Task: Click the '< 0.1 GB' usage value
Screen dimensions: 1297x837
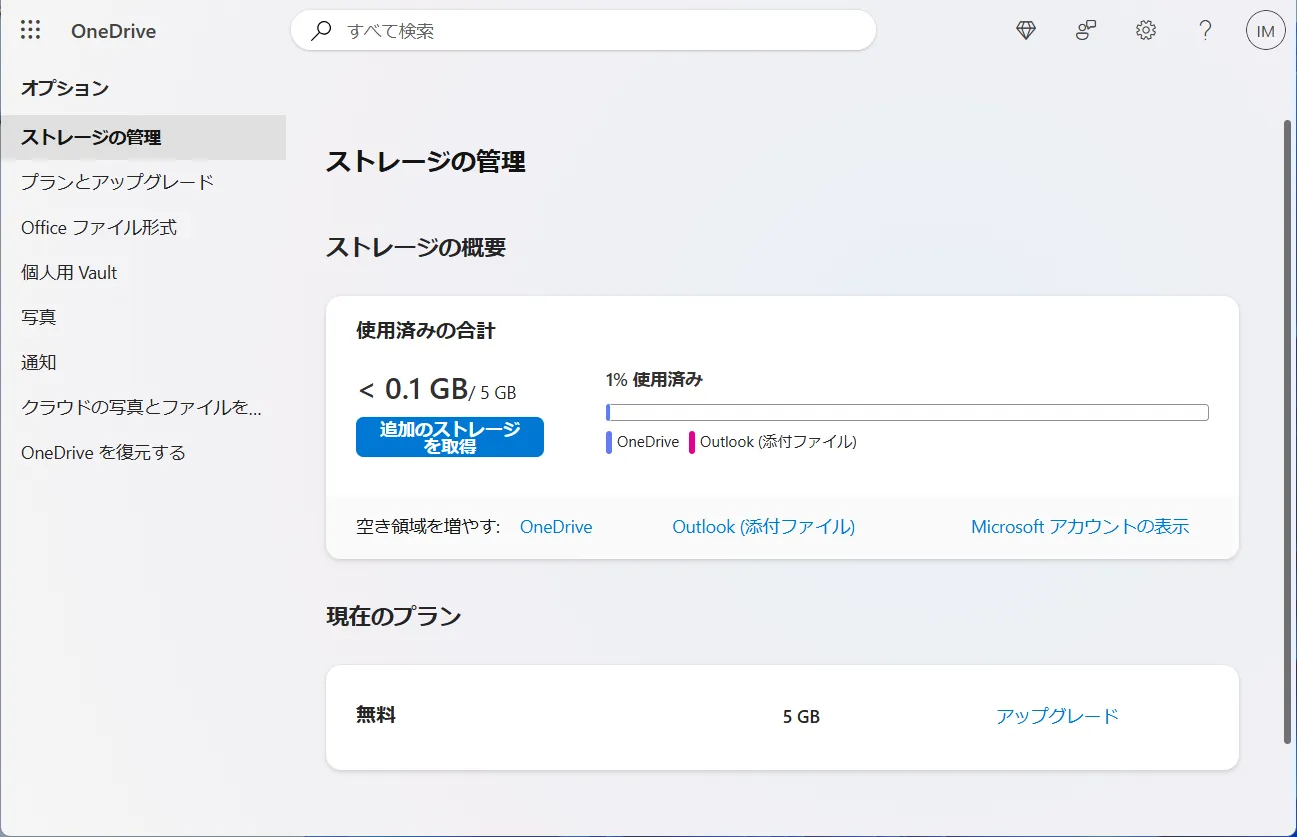Action: (x=412, y=388)
